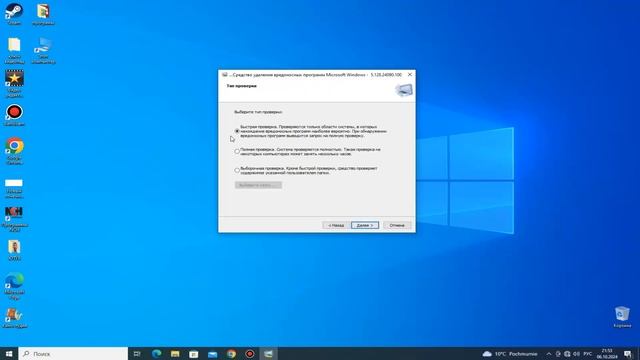640x360 pixels.
Task: Click the taskbar search box
Action: point(73,353)
